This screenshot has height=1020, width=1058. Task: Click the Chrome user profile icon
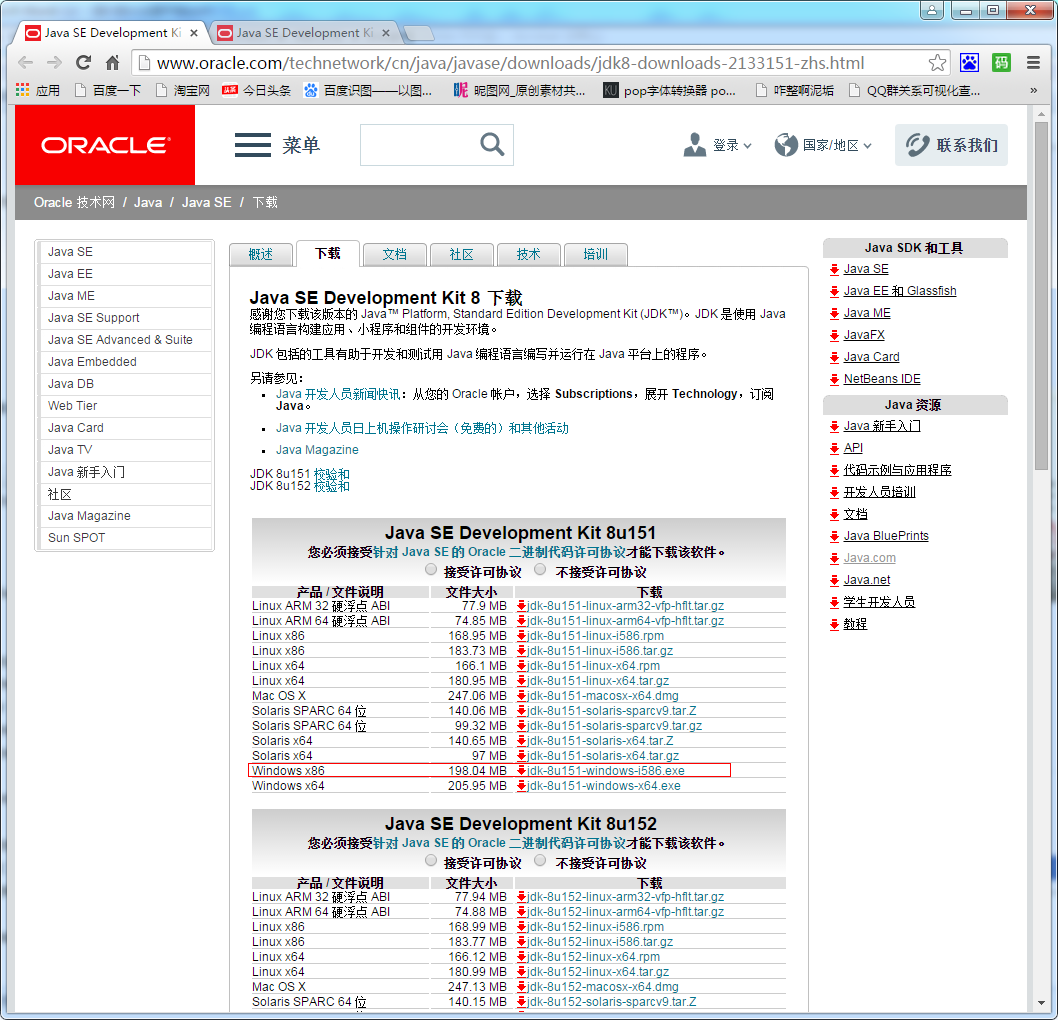click(x=932, y=10)
